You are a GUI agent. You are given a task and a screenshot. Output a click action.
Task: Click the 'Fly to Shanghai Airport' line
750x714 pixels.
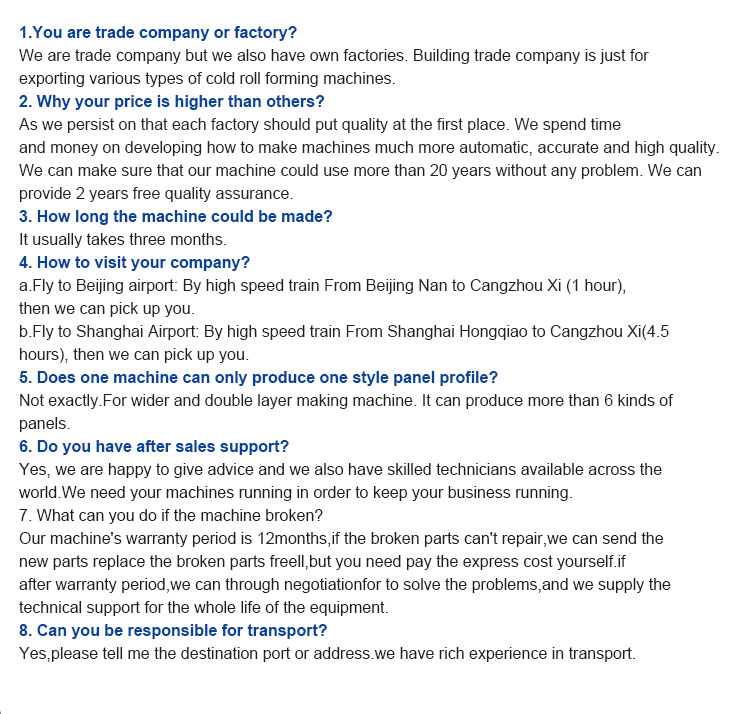pos(344,331)
